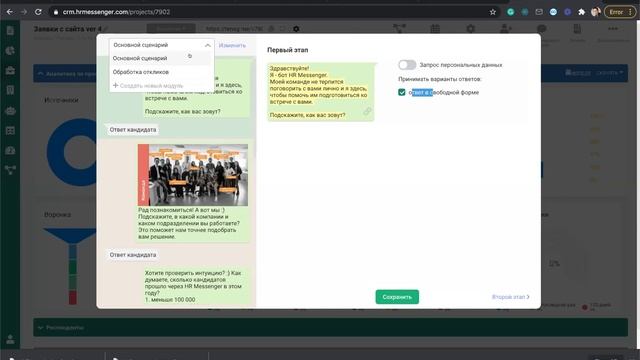Screen dimensions: 640x360
Task: Click the user profile icon at sidebar bottom
Action: [x=10, y=339]
